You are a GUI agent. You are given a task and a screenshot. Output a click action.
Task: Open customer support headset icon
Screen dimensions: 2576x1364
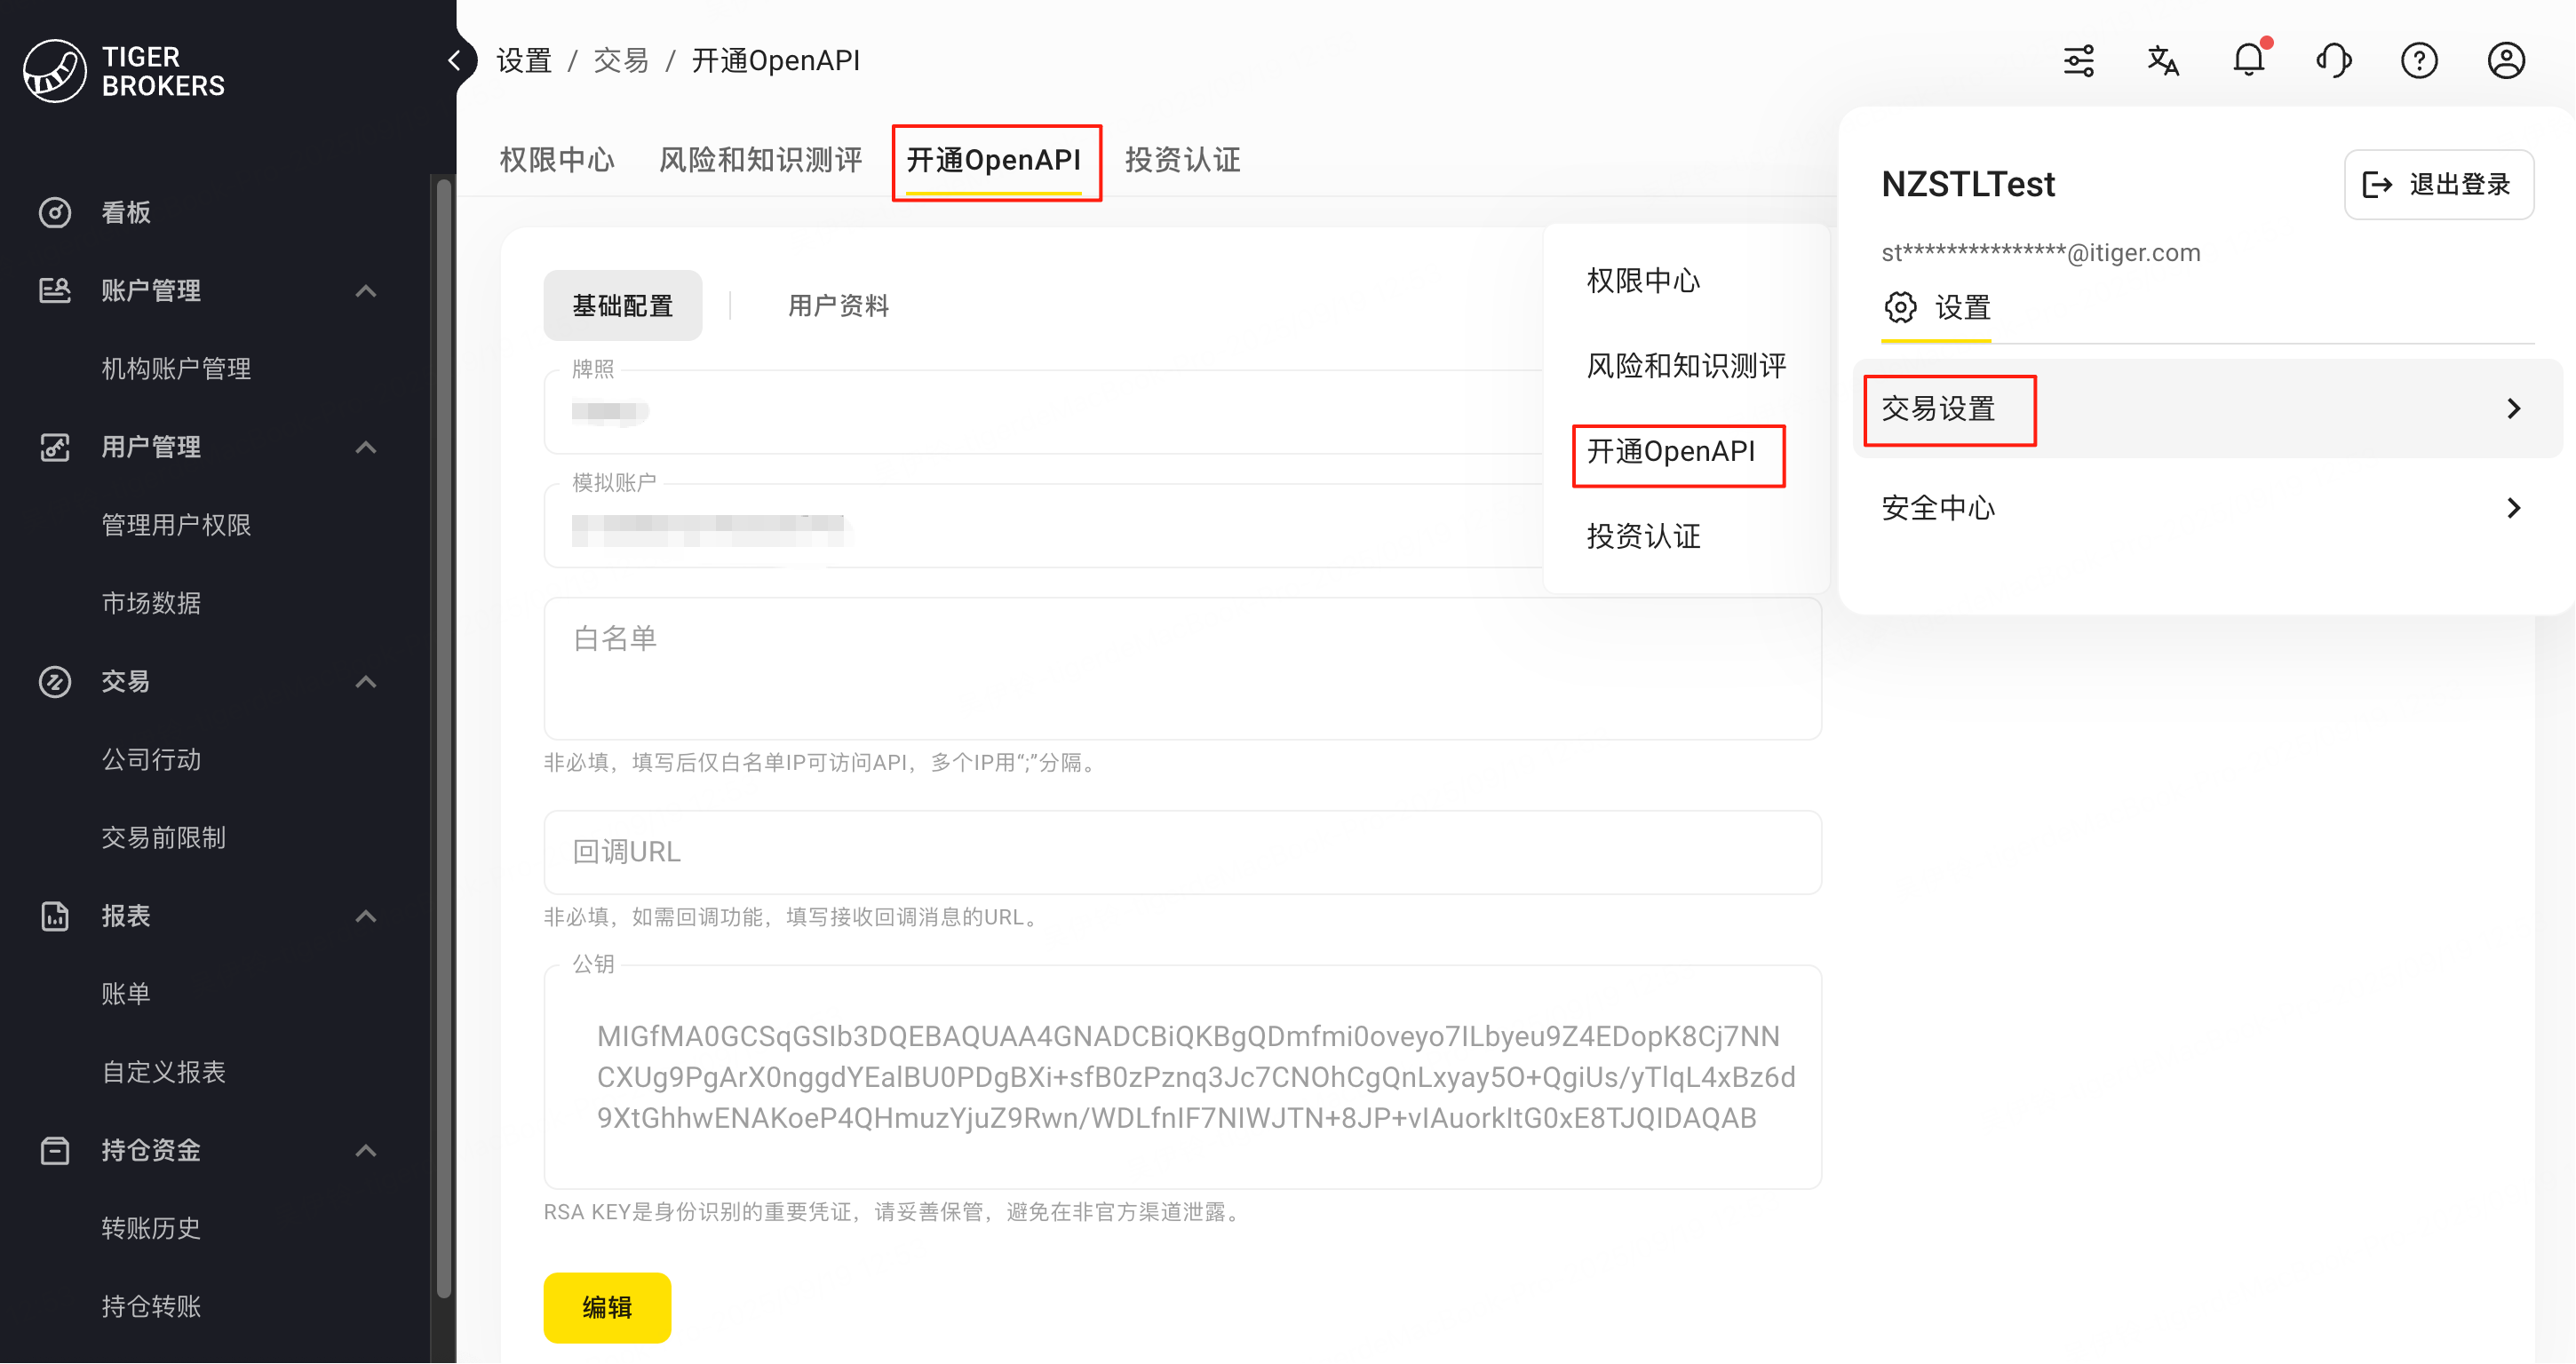point(2334,61)
